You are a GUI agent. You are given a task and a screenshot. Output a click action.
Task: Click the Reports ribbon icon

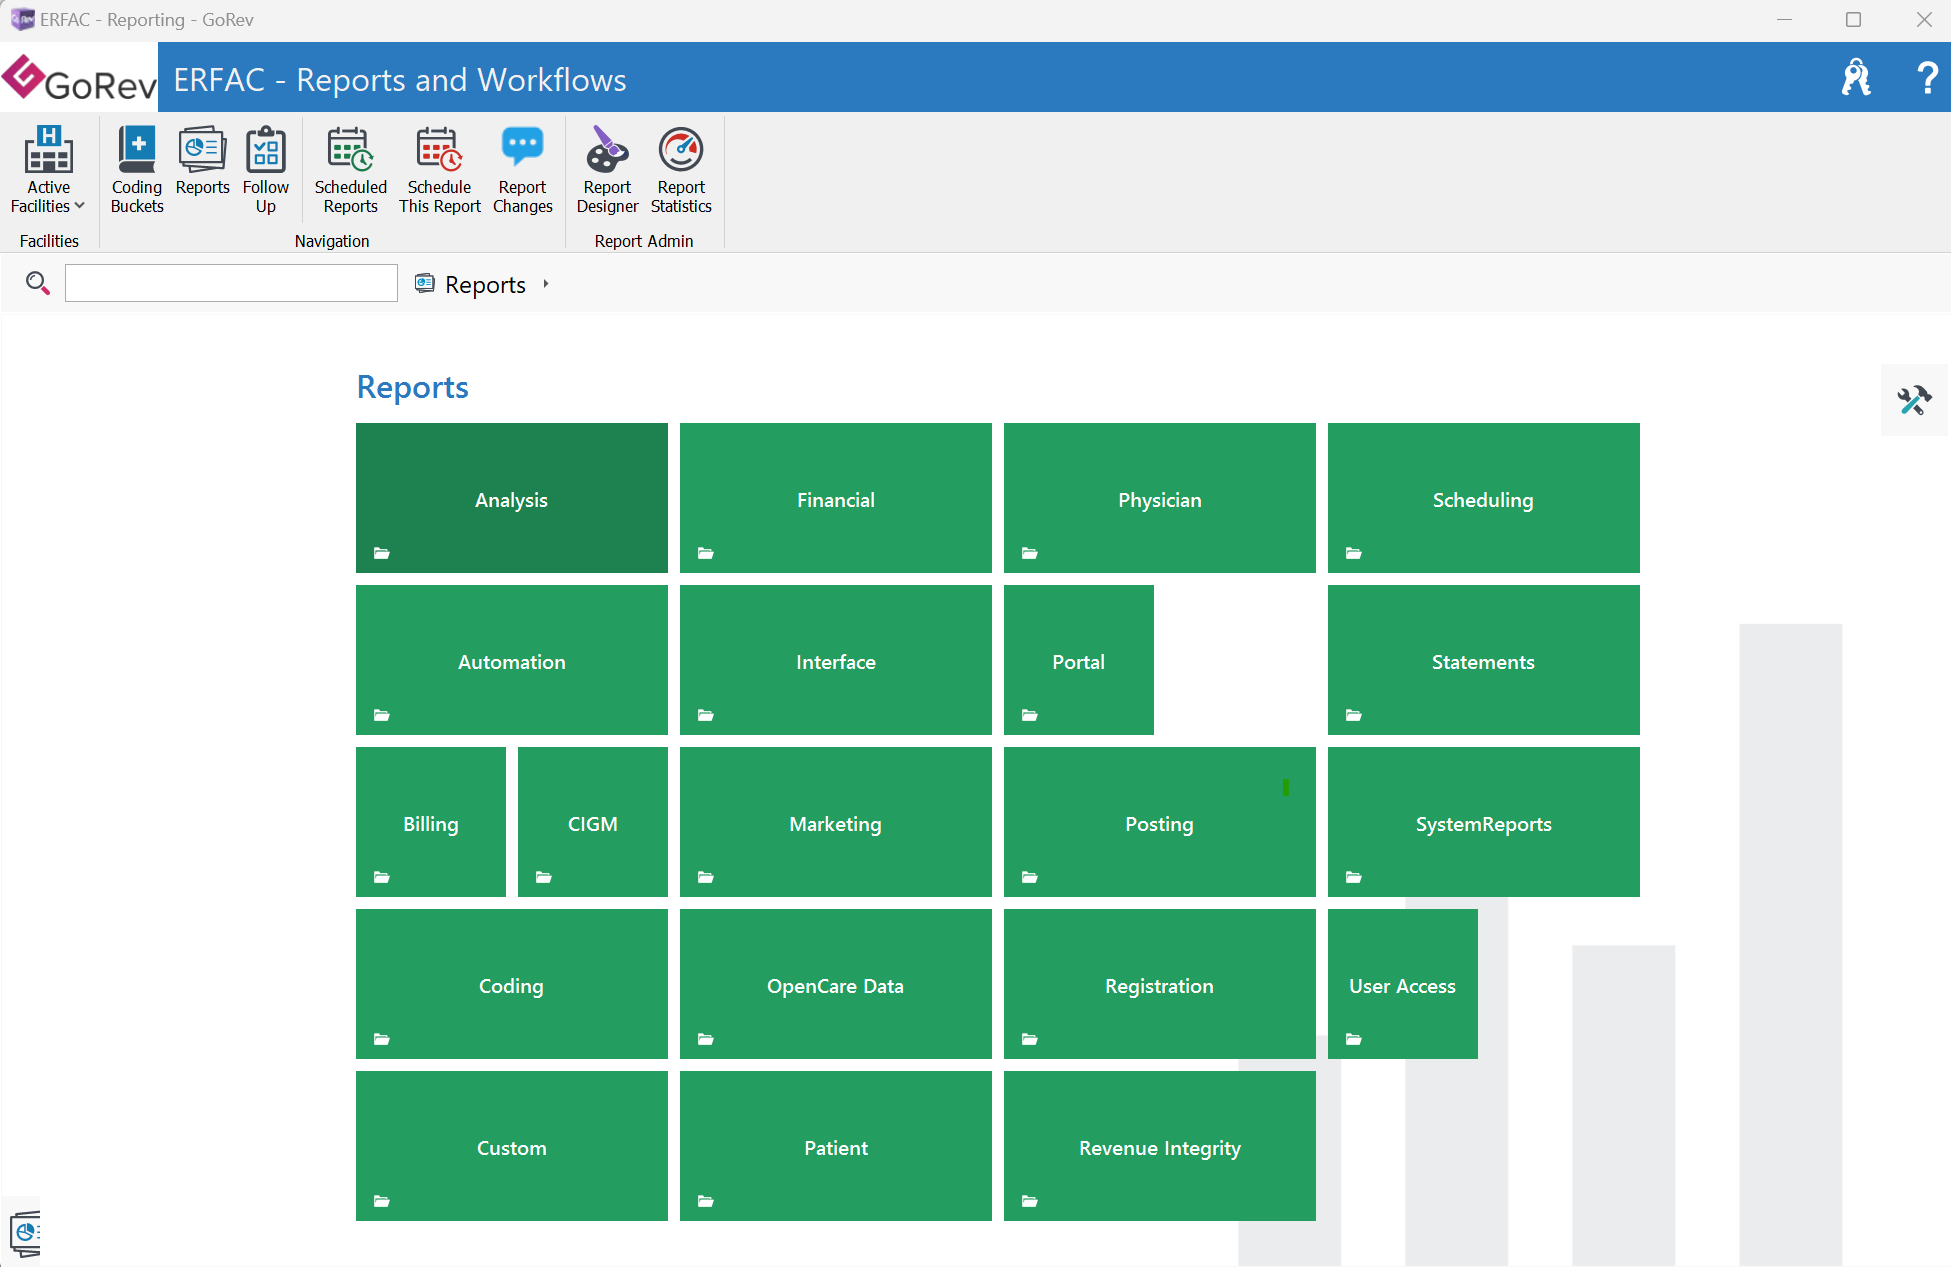point(202,160)
